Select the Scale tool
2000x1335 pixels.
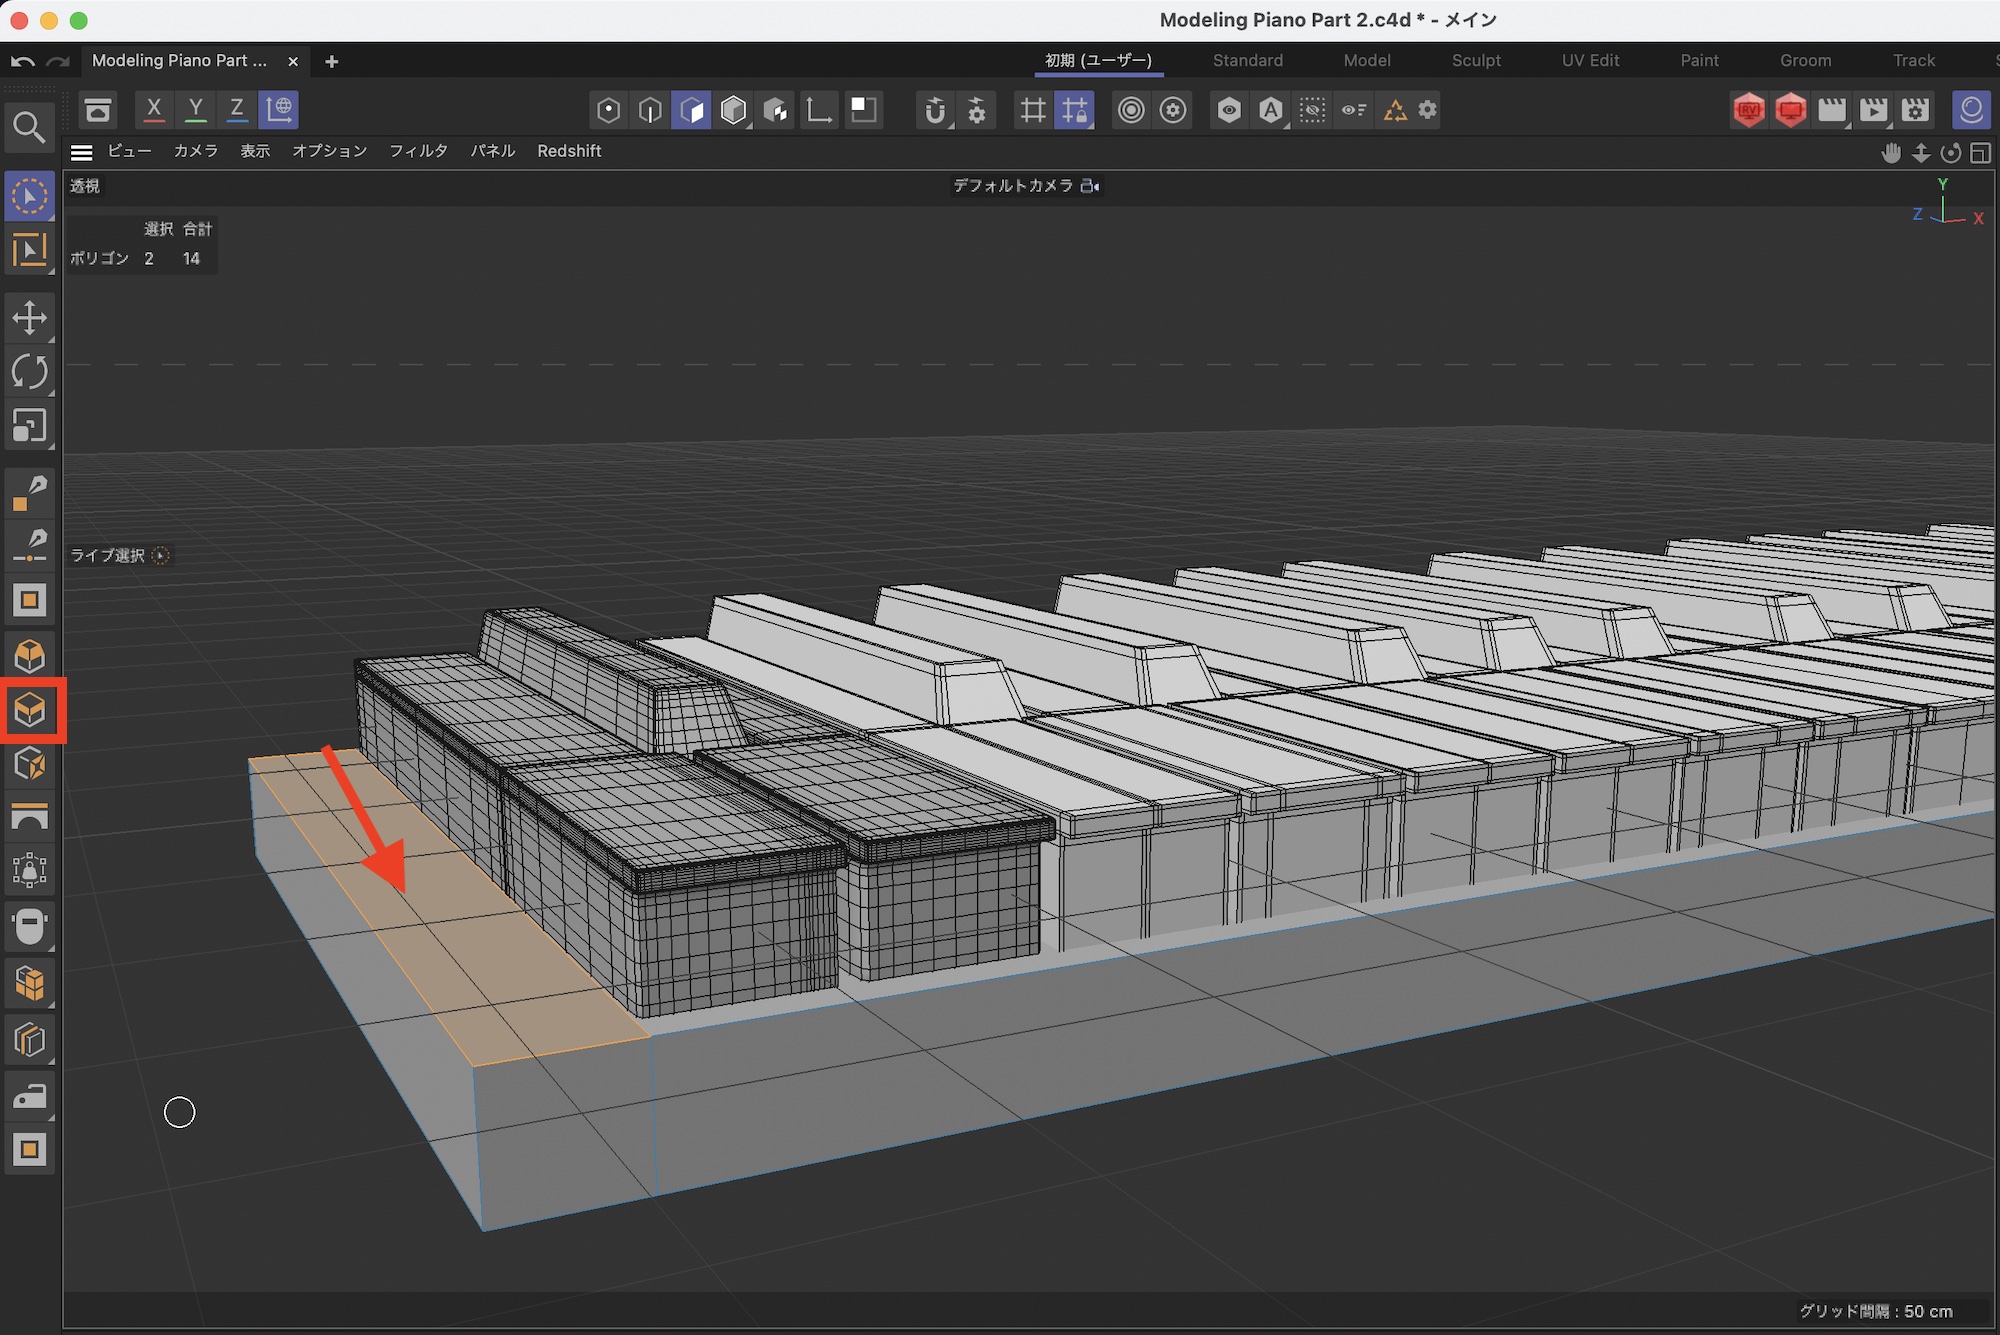coord(29,426)
